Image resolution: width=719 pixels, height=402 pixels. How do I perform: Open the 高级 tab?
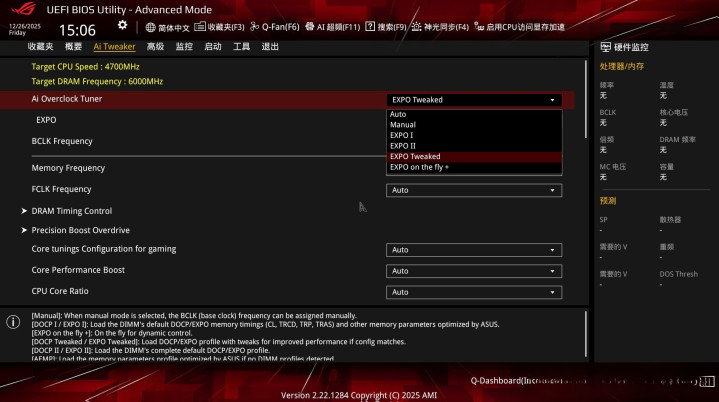pos(155,46)
